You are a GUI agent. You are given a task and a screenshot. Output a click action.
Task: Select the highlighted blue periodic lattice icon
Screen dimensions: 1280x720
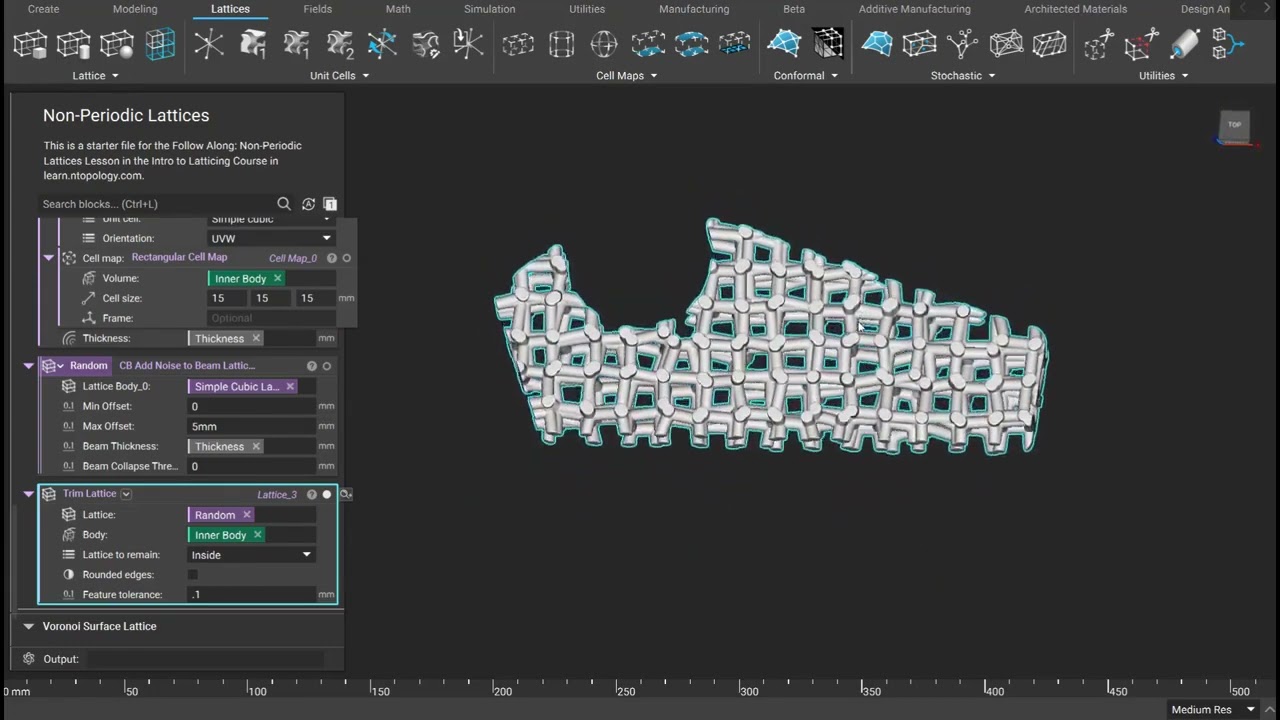[x=160, y=44]
